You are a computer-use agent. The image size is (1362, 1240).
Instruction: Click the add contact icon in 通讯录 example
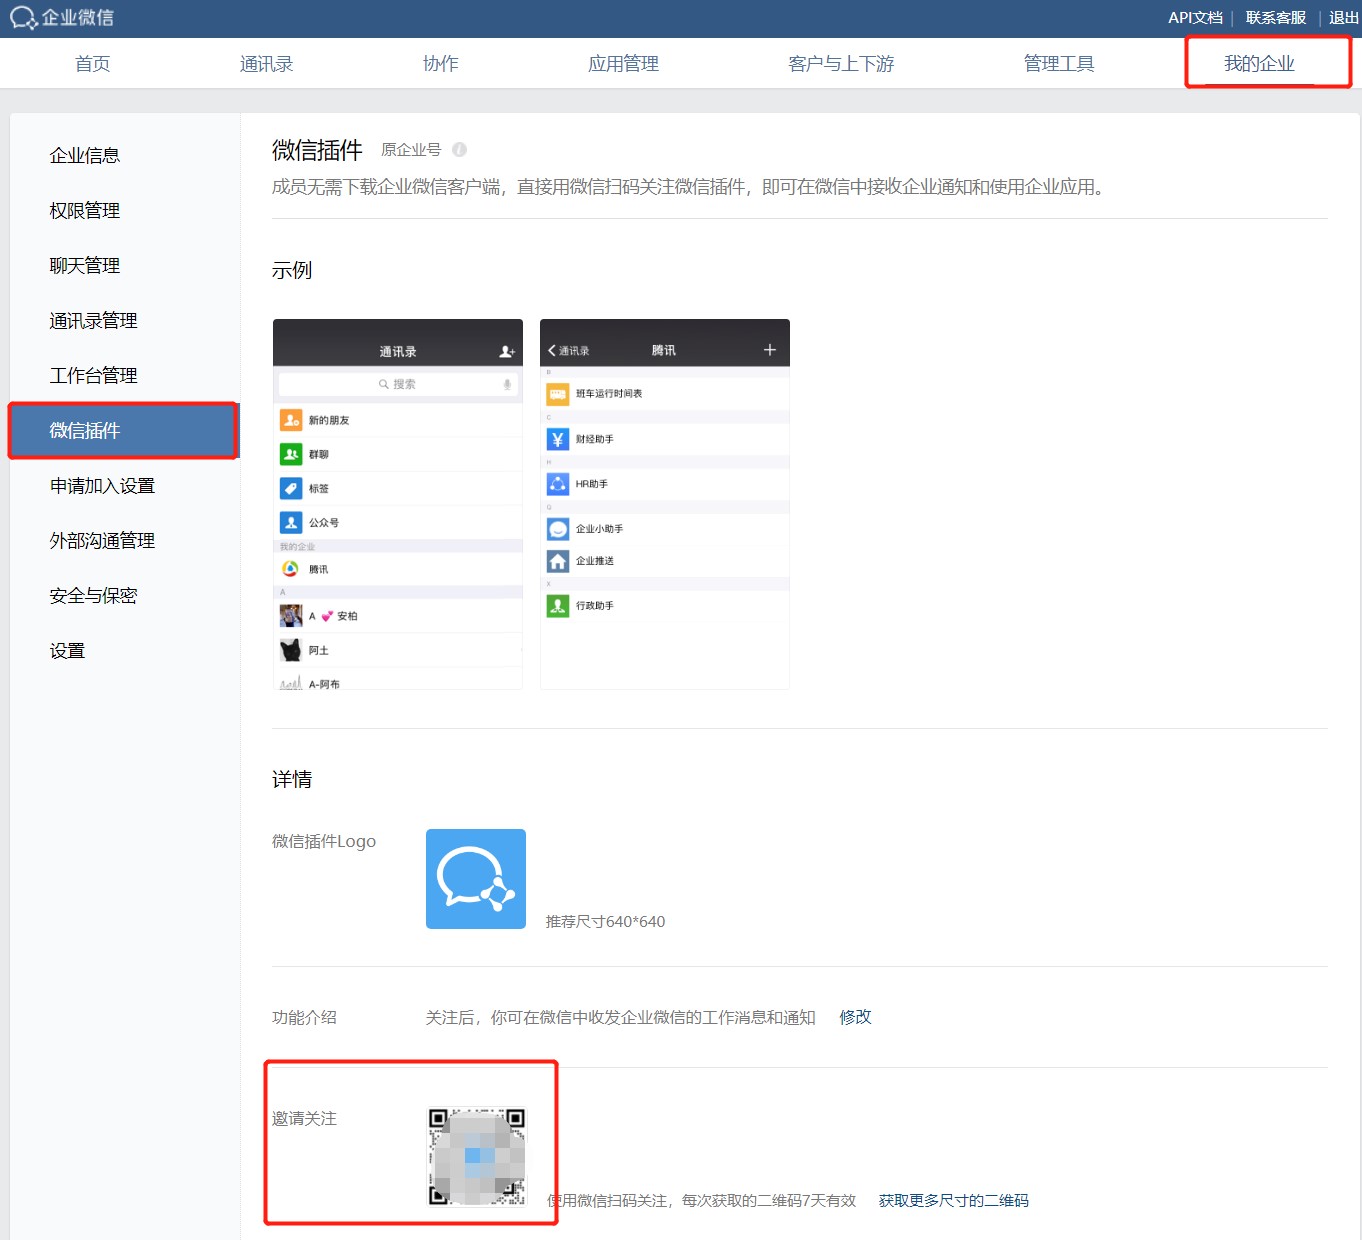pyautogui.click(x=507, y=352)
